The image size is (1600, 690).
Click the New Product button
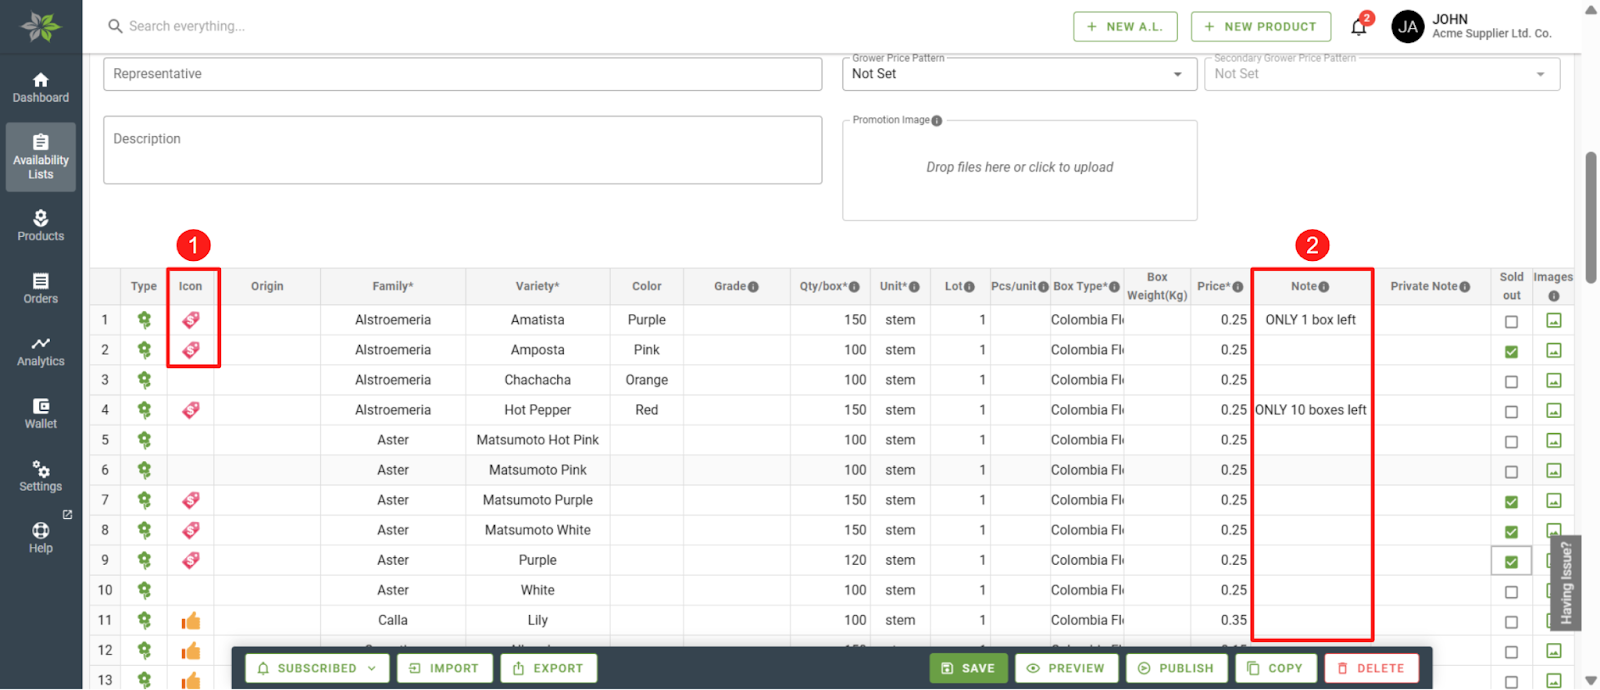pyautogui.click(x=1260, y=27)
